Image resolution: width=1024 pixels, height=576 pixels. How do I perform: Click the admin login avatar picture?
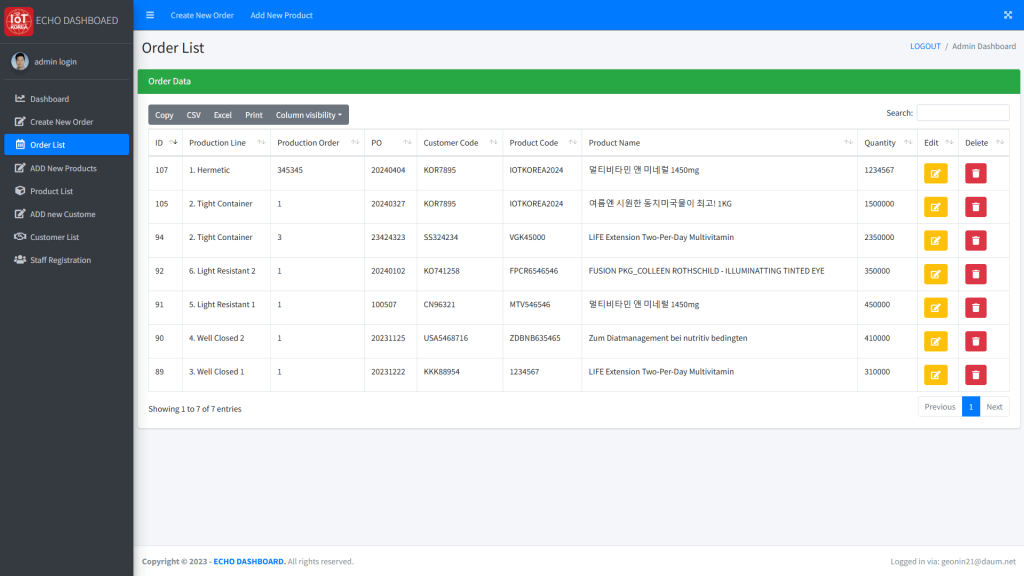click(20, 62)
